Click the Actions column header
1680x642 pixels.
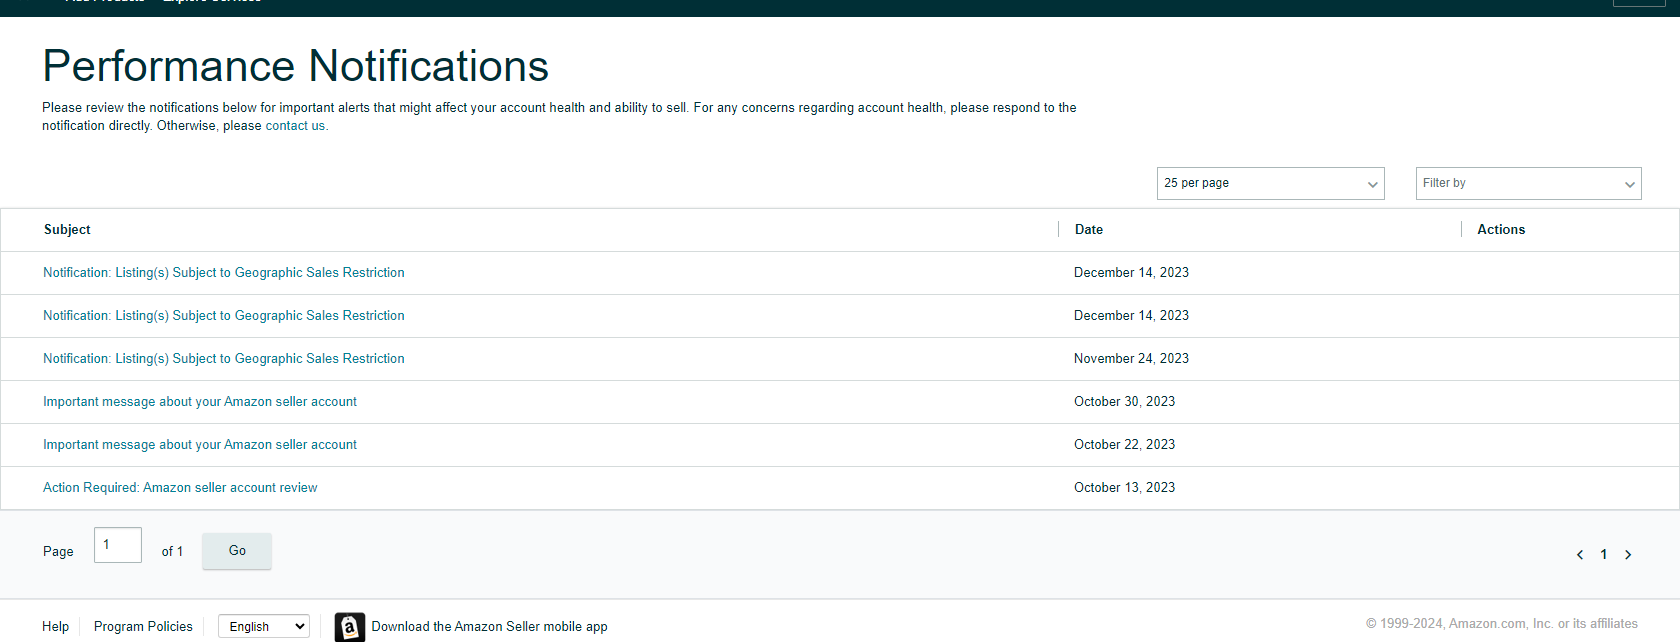(1501, 230)
